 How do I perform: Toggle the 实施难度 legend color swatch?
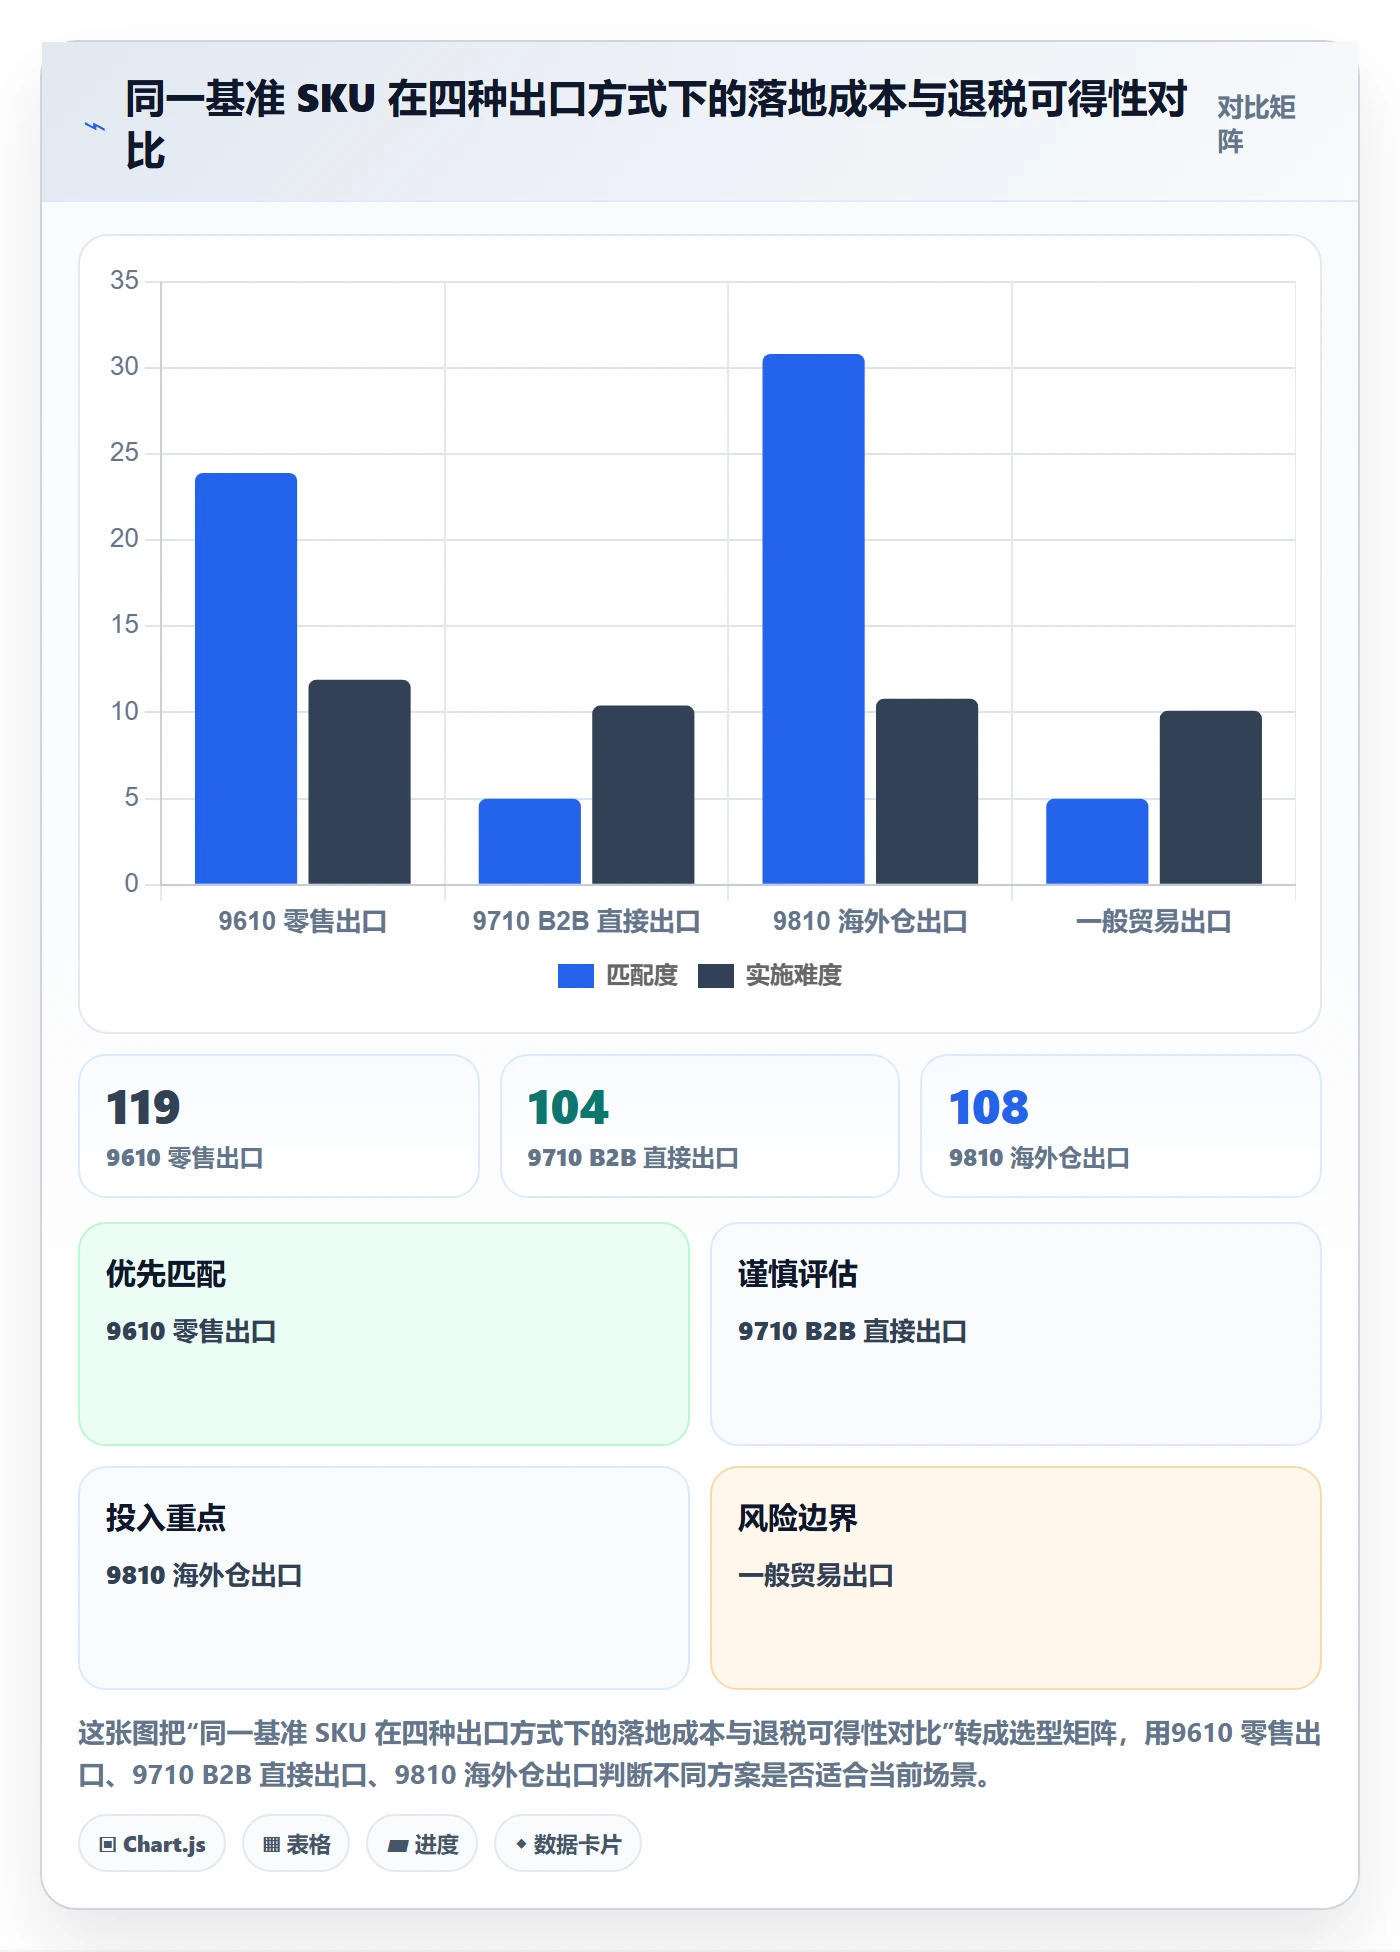pyautogui.click(x=715, y=976)
